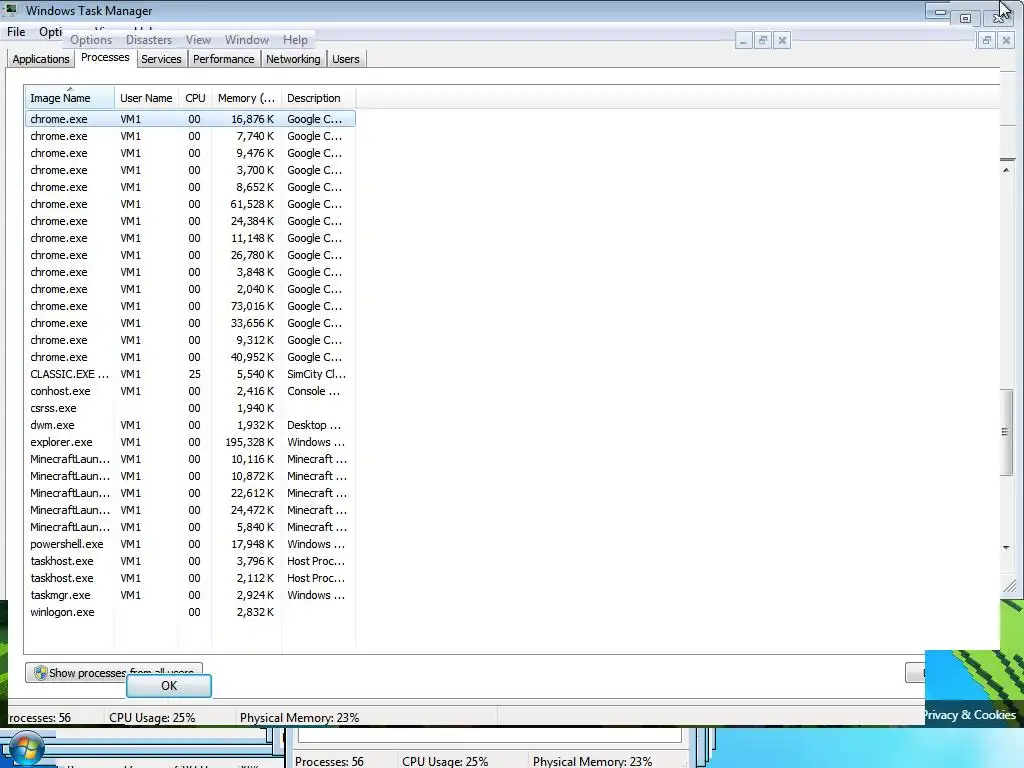Screen dimensions: 1024x768
Task: Select the conhost.exe process row
Action: pyautogui.click(x=190, y=391)
